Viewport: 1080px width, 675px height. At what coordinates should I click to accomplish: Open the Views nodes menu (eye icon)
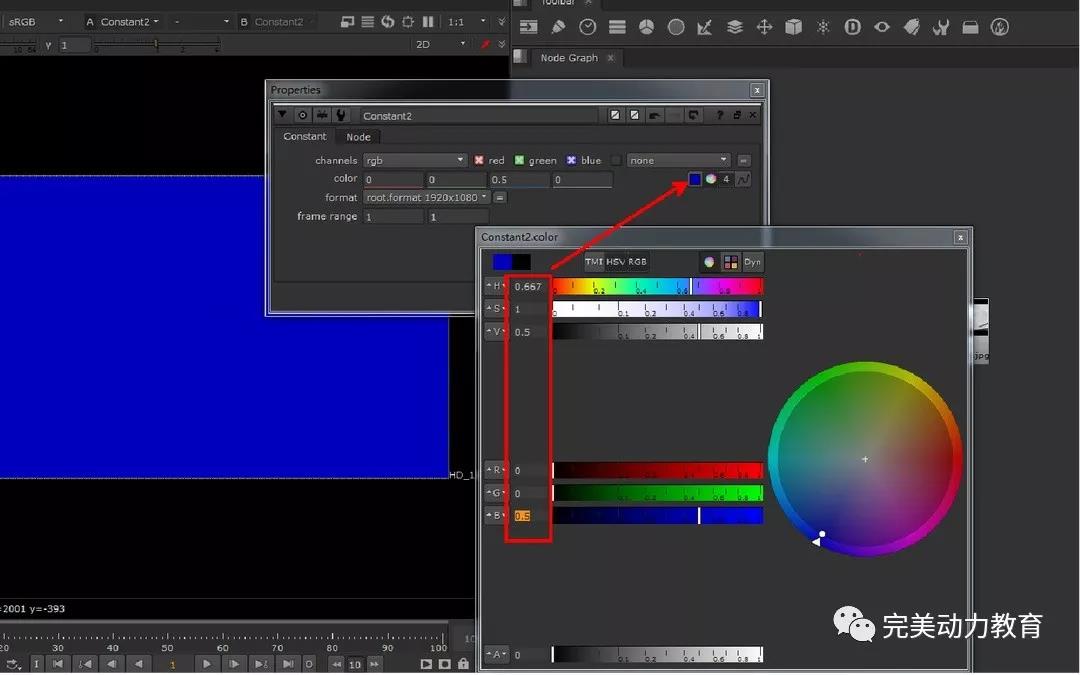pyautogui.click(x=882, y=27)
